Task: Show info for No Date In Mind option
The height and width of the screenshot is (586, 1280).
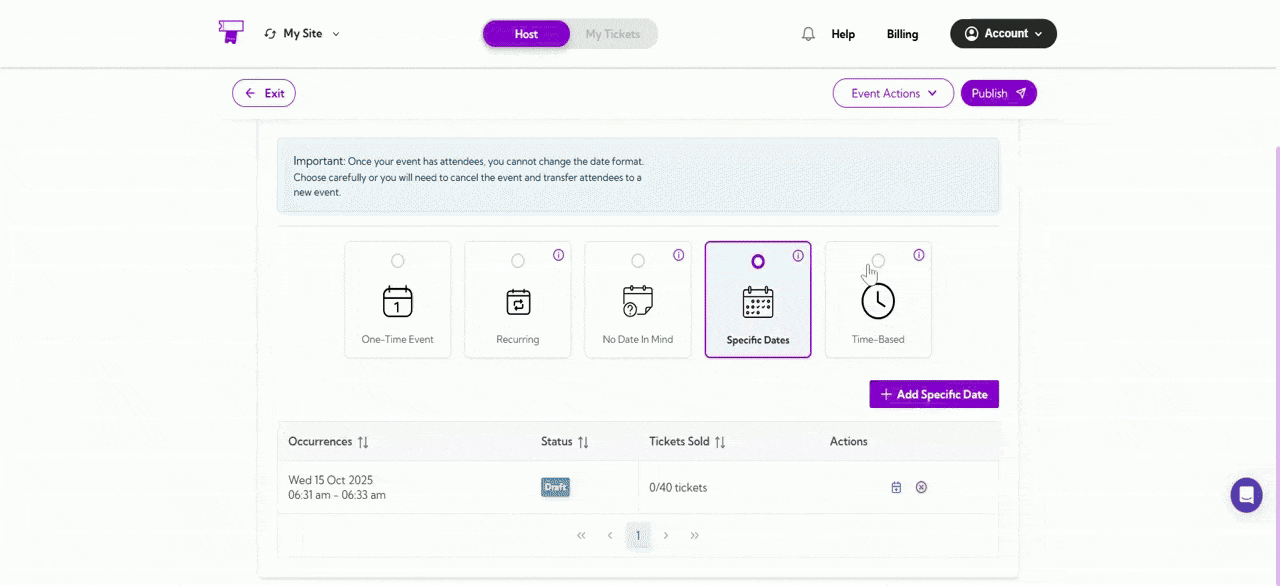Action: (x=678, y=255)
